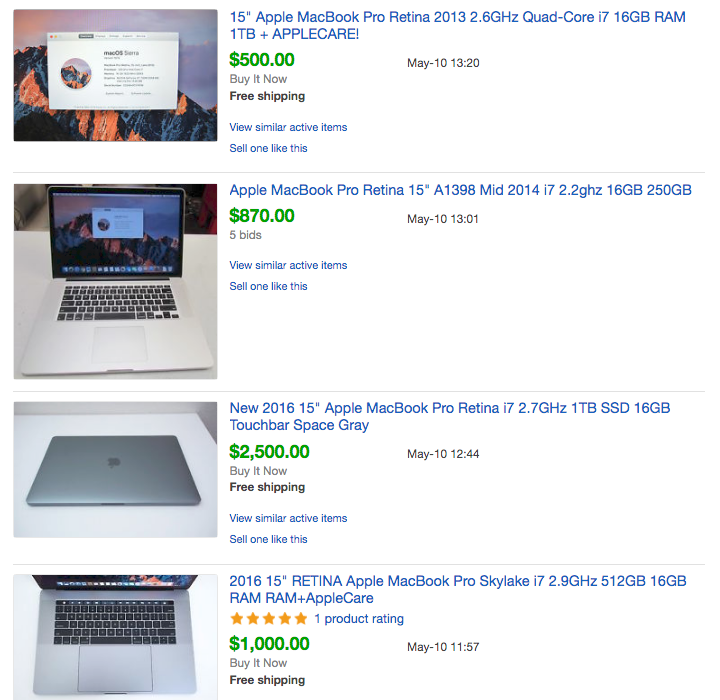Click the $870.00 price
This screenshot has height=700, width=720.
[x=262, y=216]
